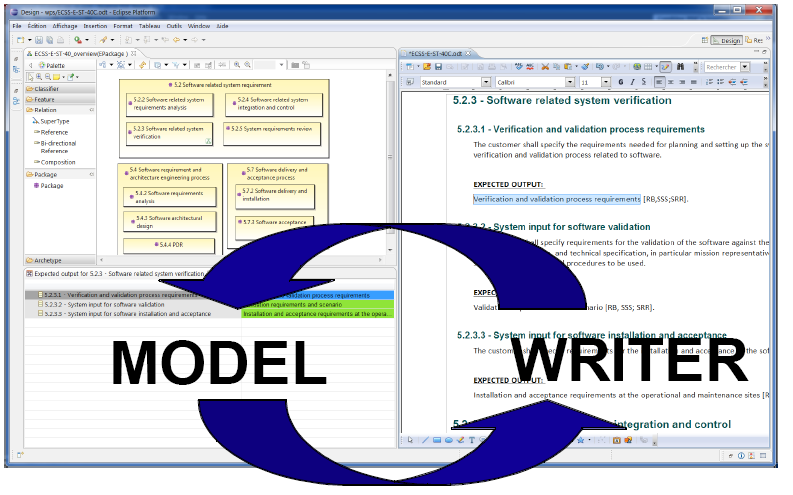Select the palette Zoom Out tool

coord(48,77)
